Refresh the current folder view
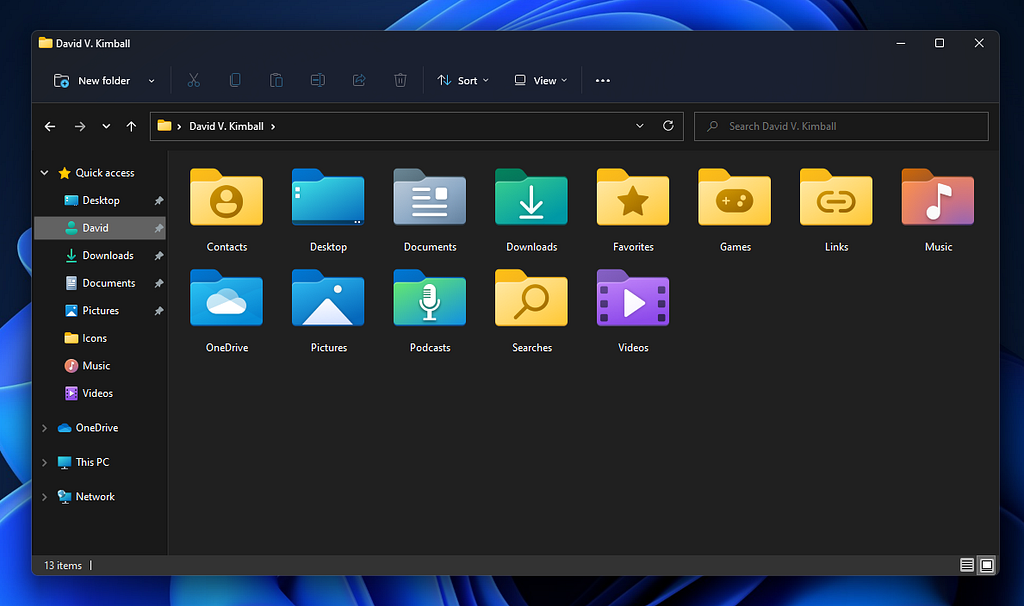This screenshot has width=1024, height=606. pyautogui.click(x=668, y=125)
